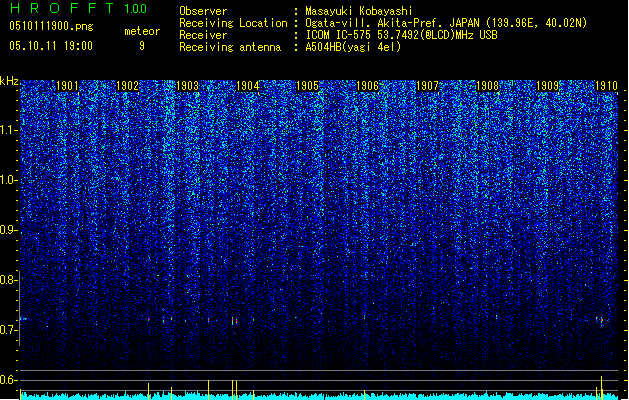Click the 'Receiving antenna' label
The width and height of the screenshot is (629, 400).
click(x=230, y=47)
